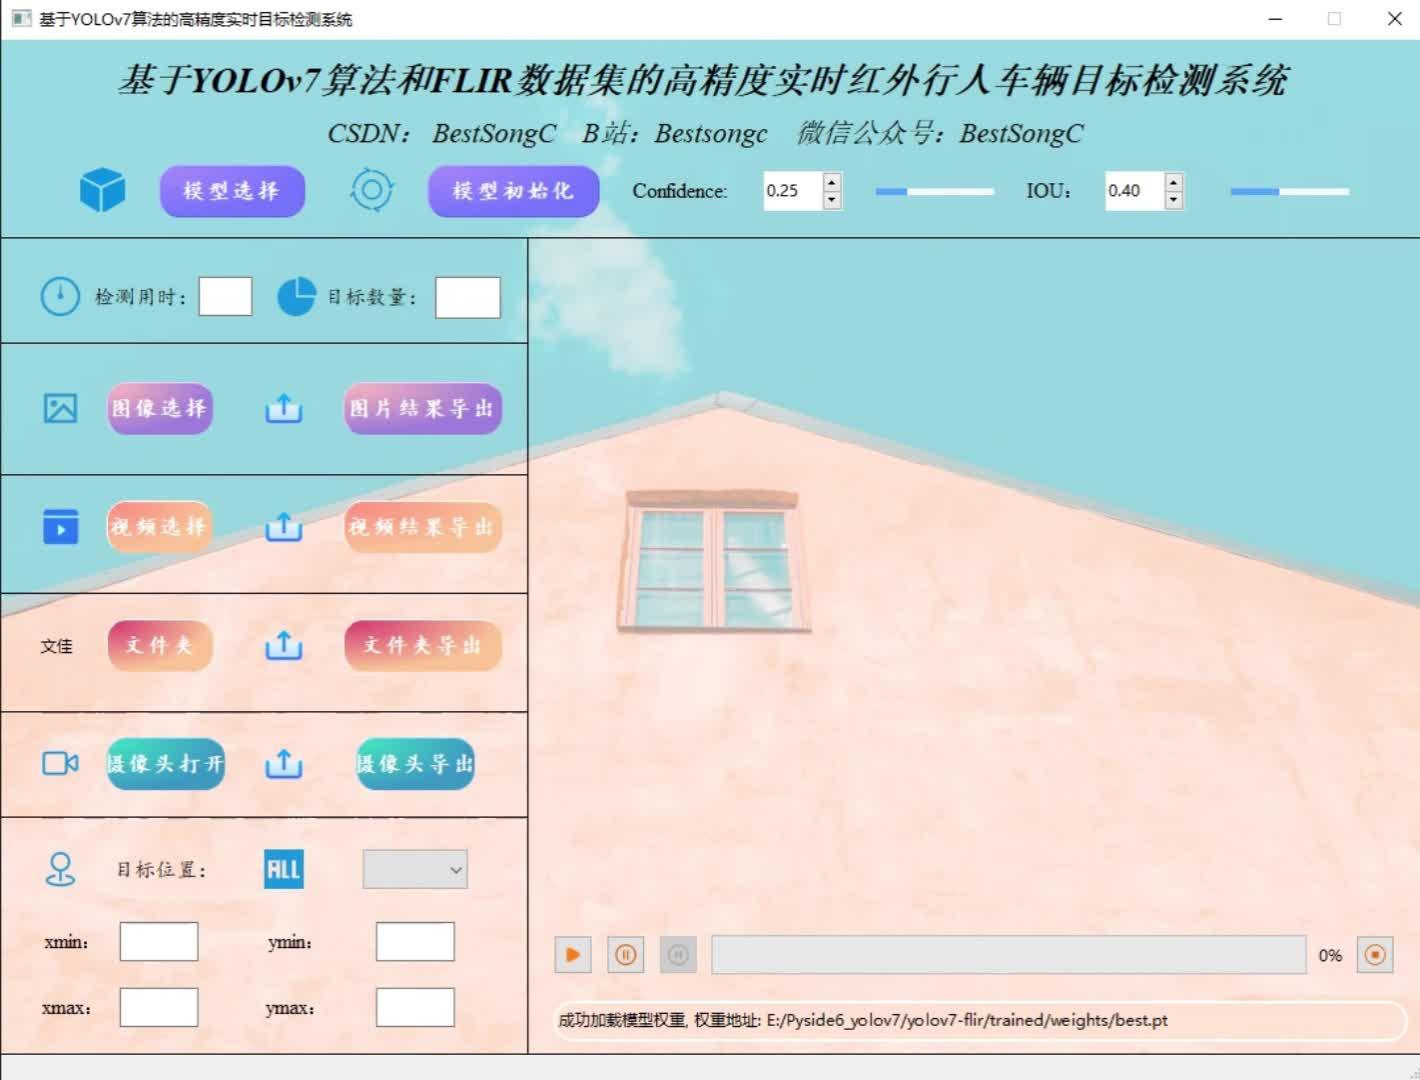Viewport: 1420px width, 1080px height.
Task: Click the upload icon beside 图像选择
Action: 284,409
